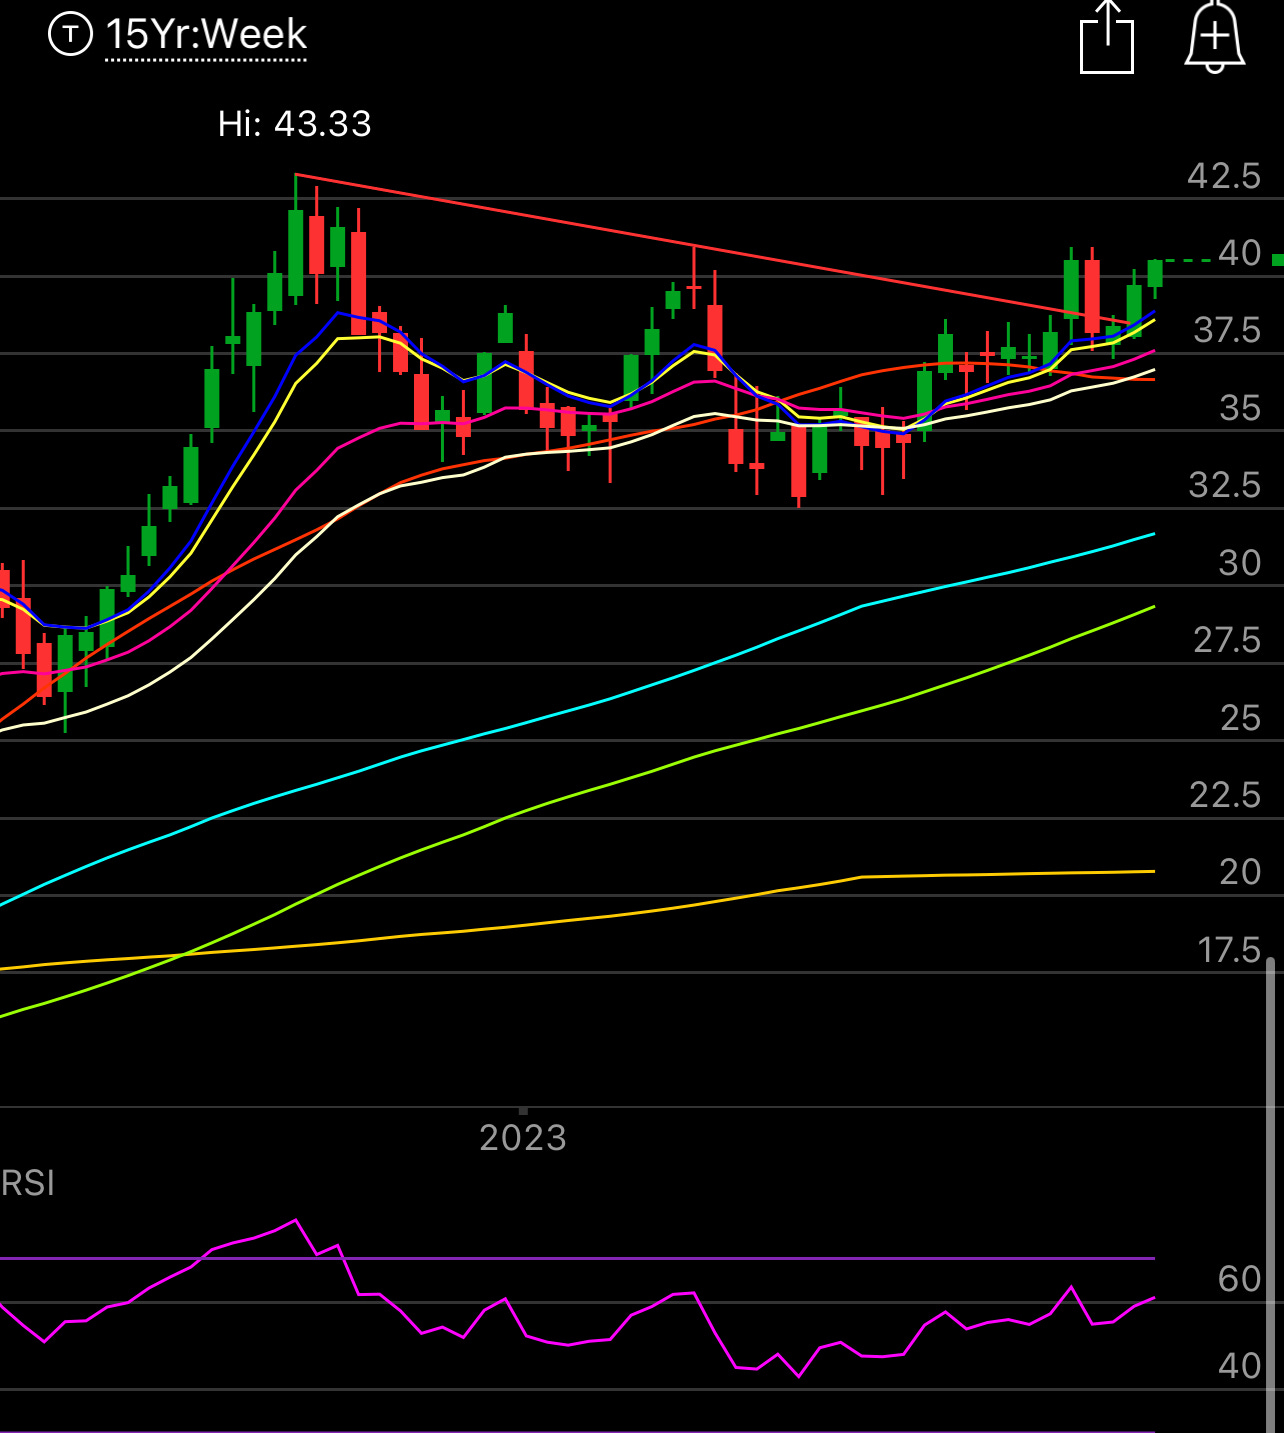Tap the circled T timeframe icon
1284x1433 pixels.
(x=70, y=35)
